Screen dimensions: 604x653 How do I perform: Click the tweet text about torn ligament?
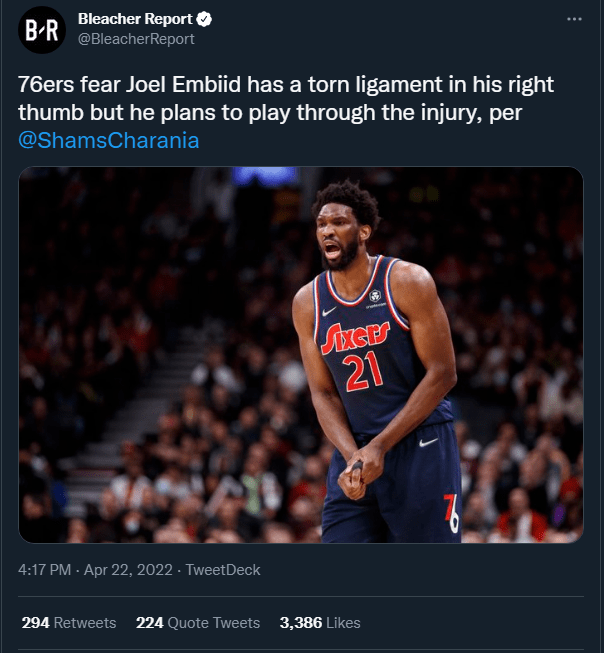(x=285, y=99)
